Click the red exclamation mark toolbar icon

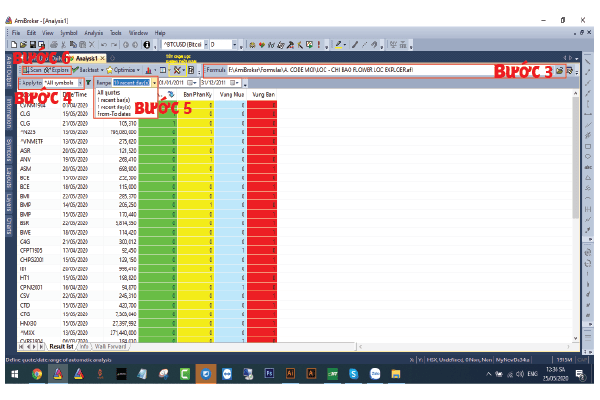[x=319, y=45]
